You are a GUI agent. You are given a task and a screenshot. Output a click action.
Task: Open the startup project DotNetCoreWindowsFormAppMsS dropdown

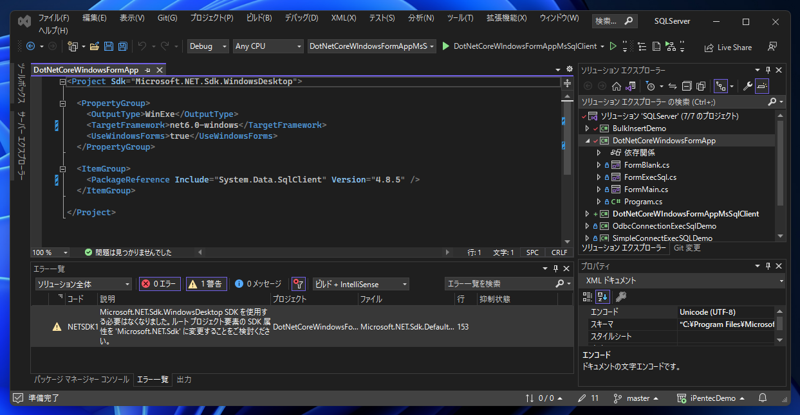[x=371, y=46]
